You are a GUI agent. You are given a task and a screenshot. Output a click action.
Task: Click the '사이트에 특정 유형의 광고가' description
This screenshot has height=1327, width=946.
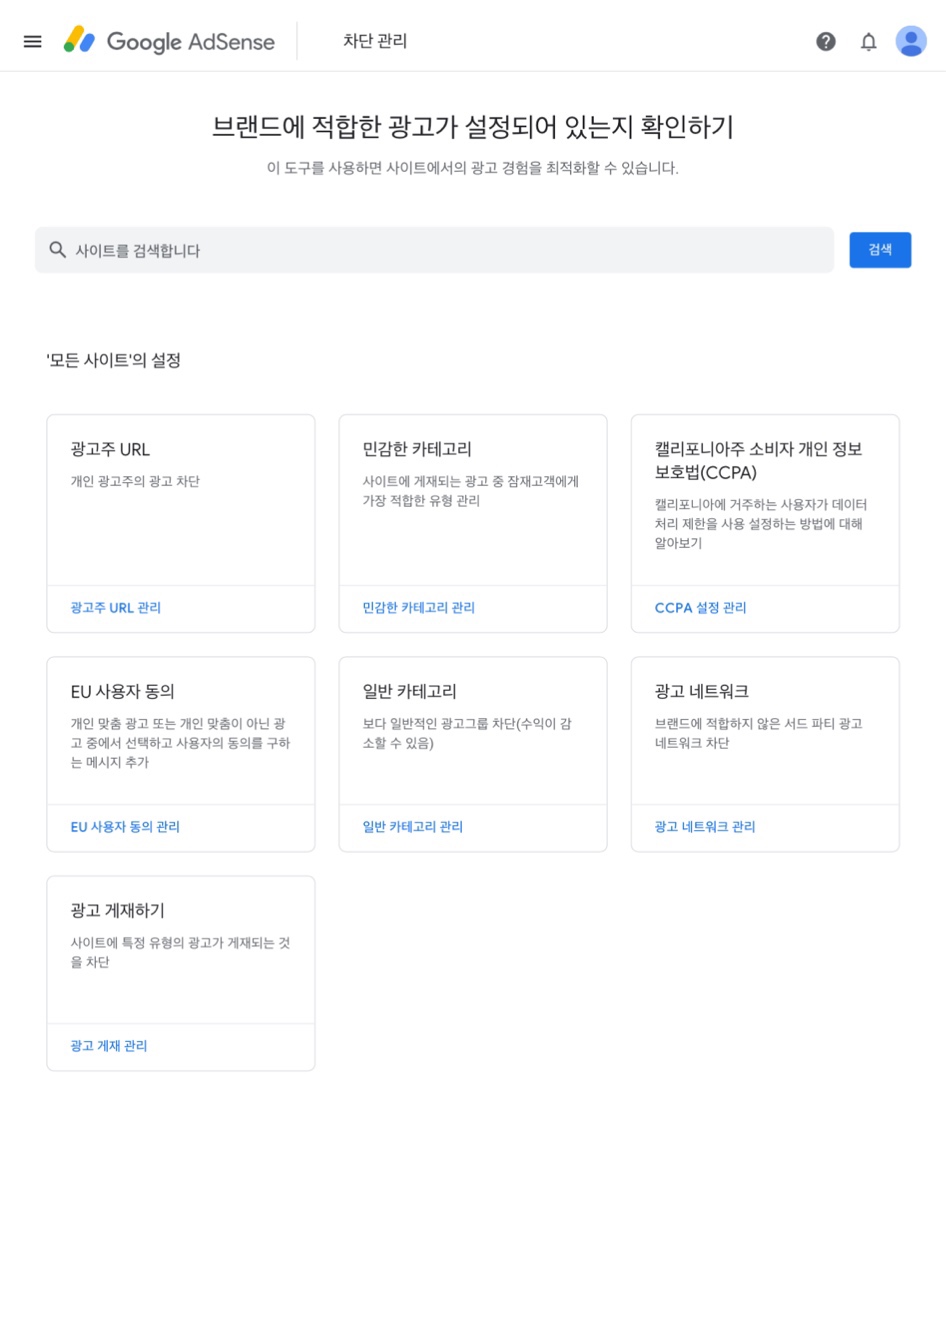[x=180, y=952]
